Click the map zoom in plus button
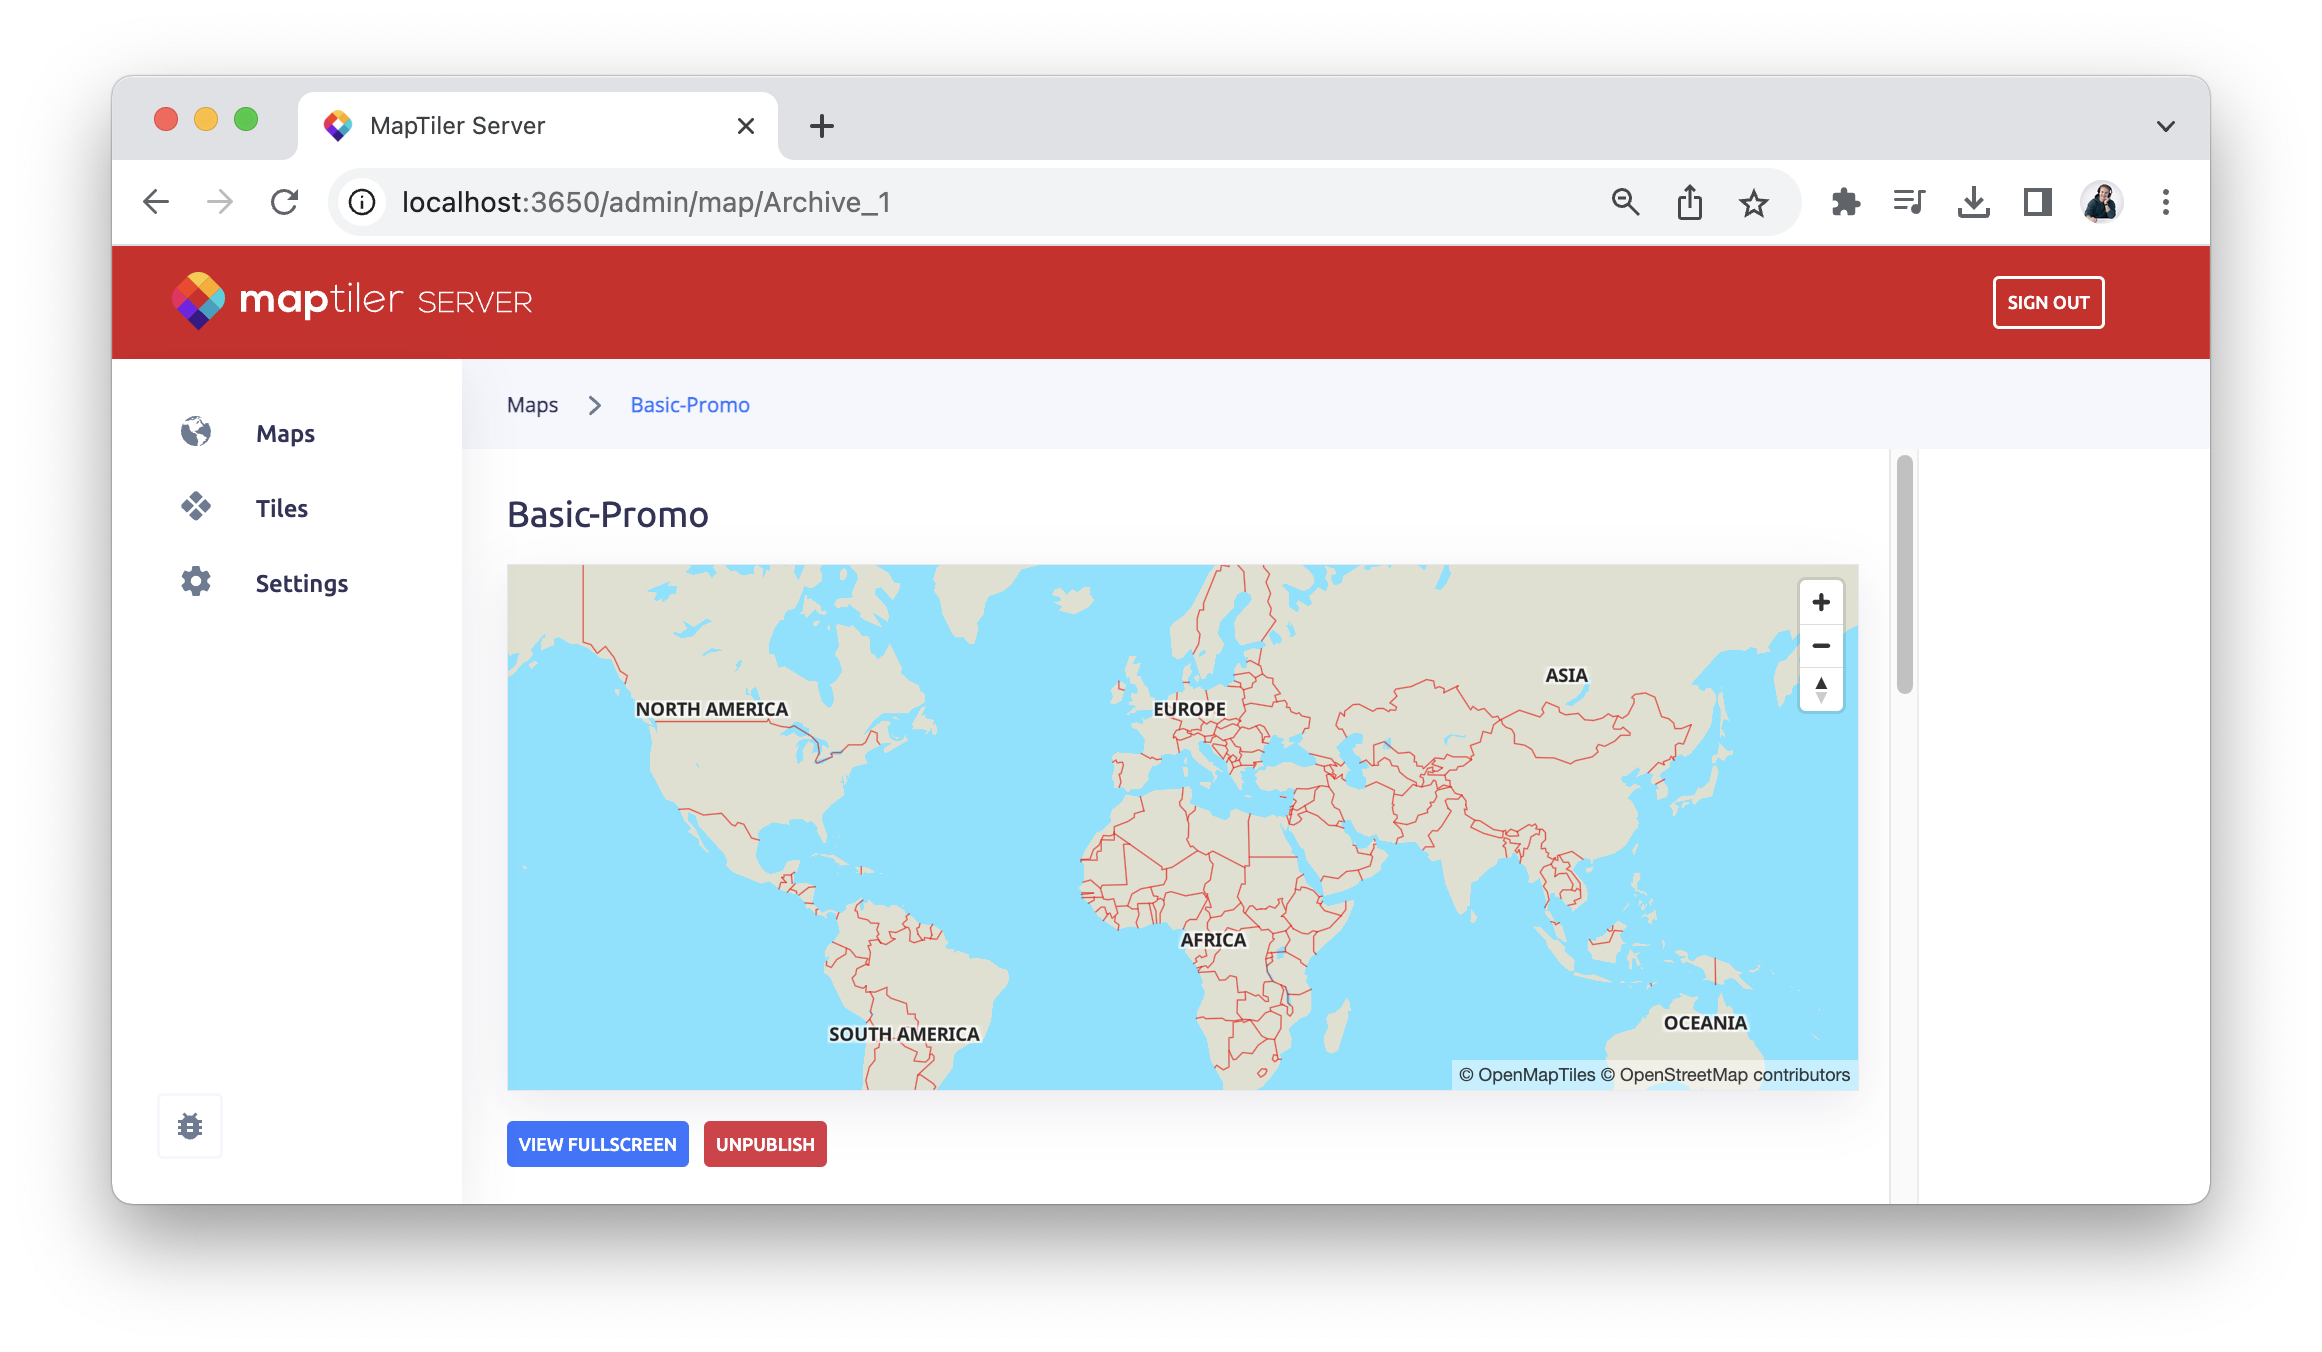The height and width of the screenshot is (1352, 2322). point(1820,602)
